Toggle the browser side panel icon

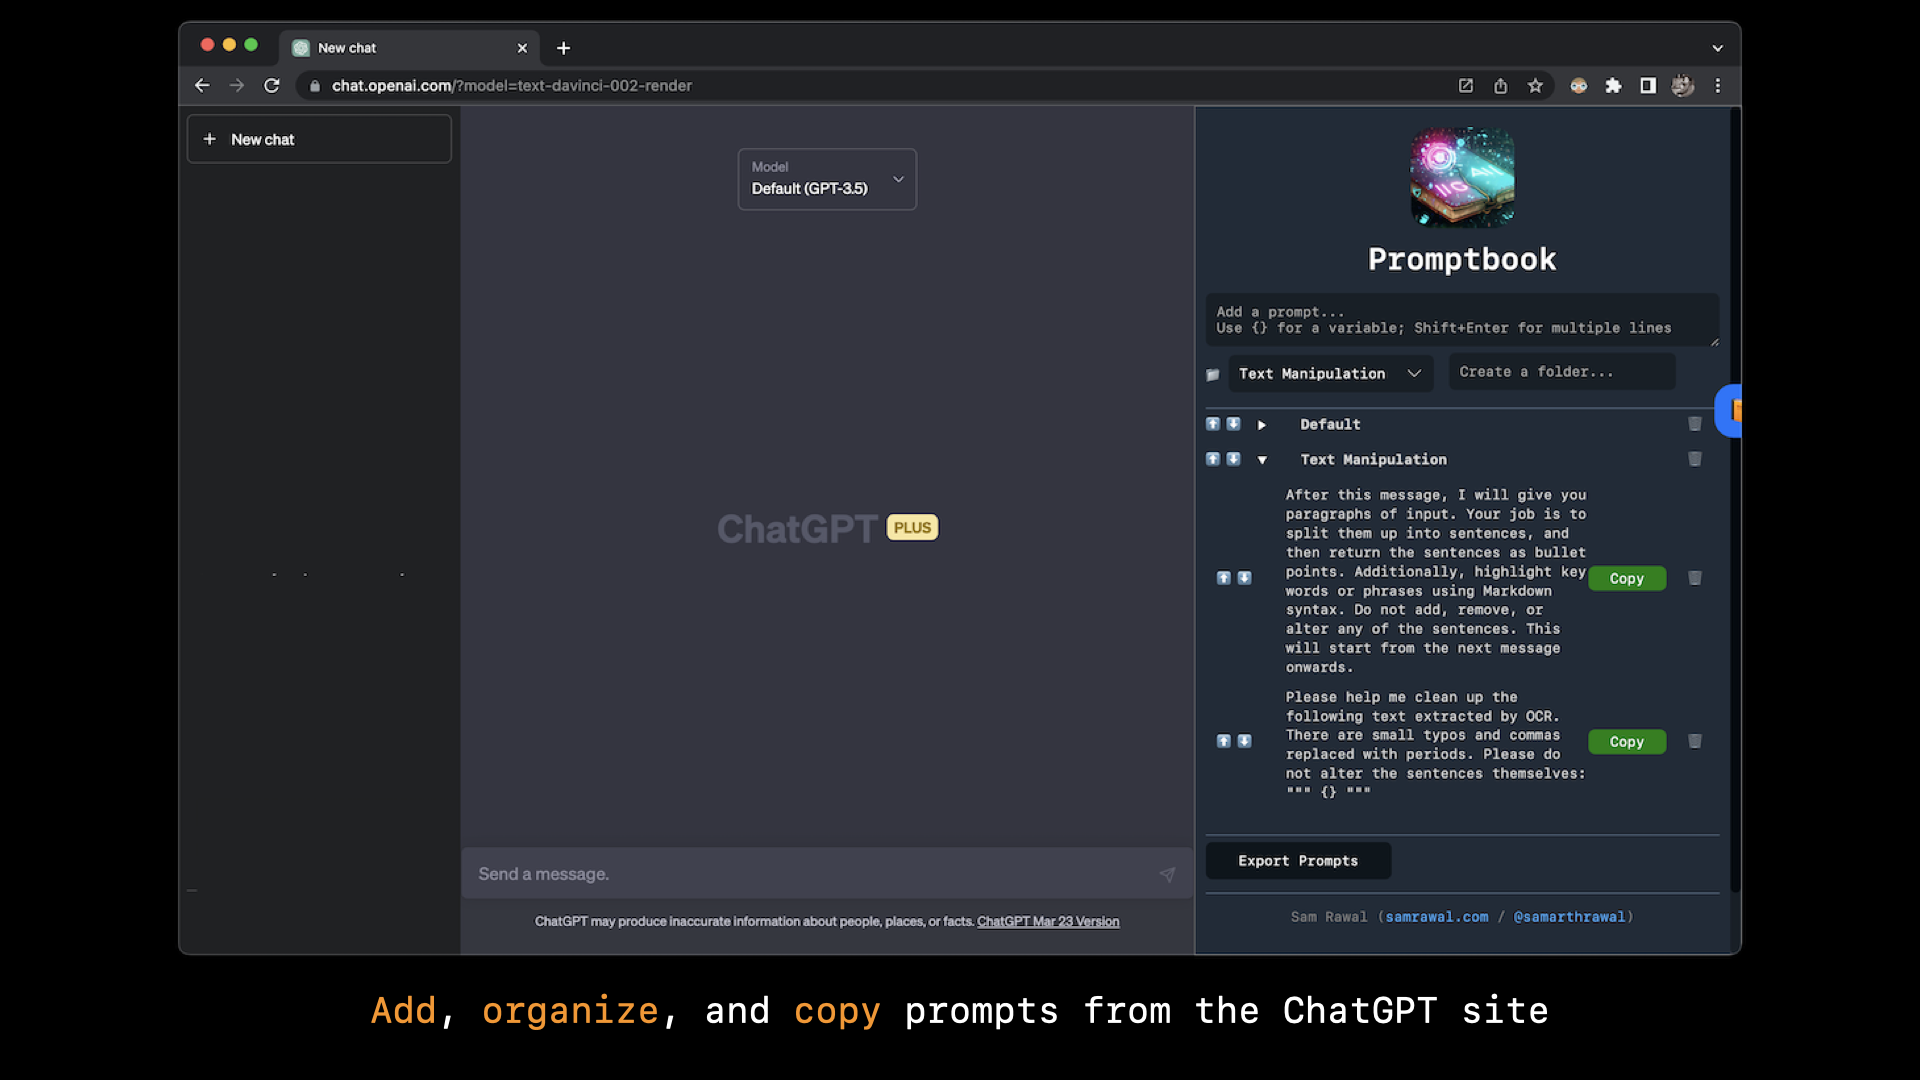[1648, 86]
